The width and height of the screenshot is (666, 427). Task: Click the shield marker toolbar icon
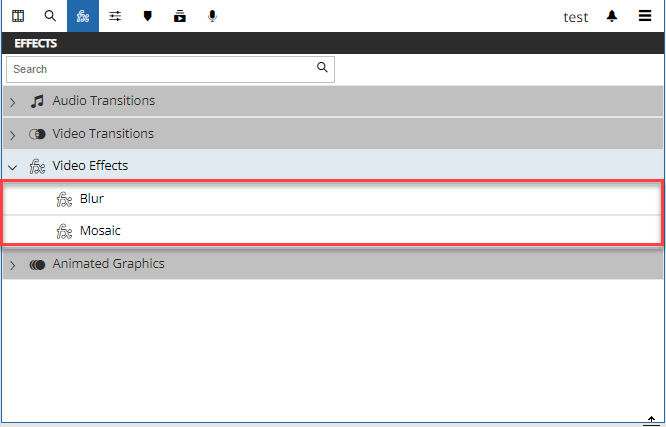click(x=148, y=16)
